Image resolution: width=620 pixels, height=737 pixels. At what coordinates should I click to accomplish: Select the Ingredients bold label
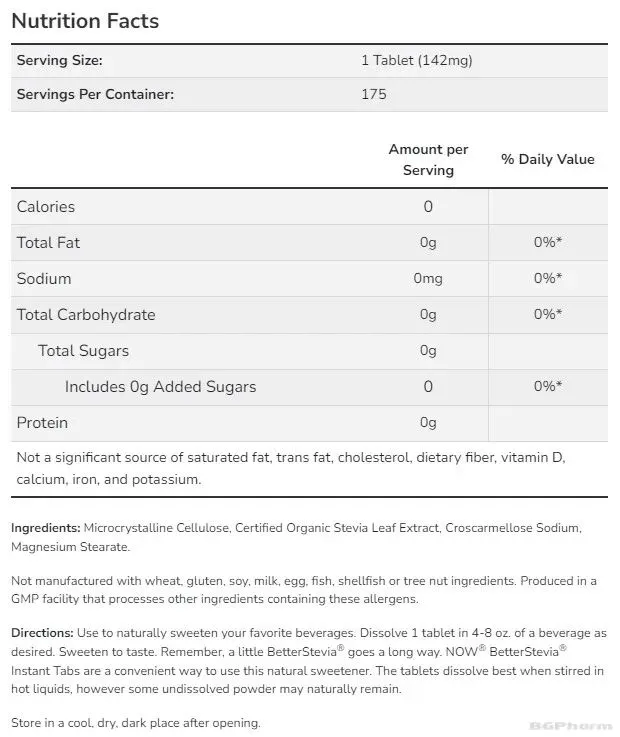(x=46, y=528)
